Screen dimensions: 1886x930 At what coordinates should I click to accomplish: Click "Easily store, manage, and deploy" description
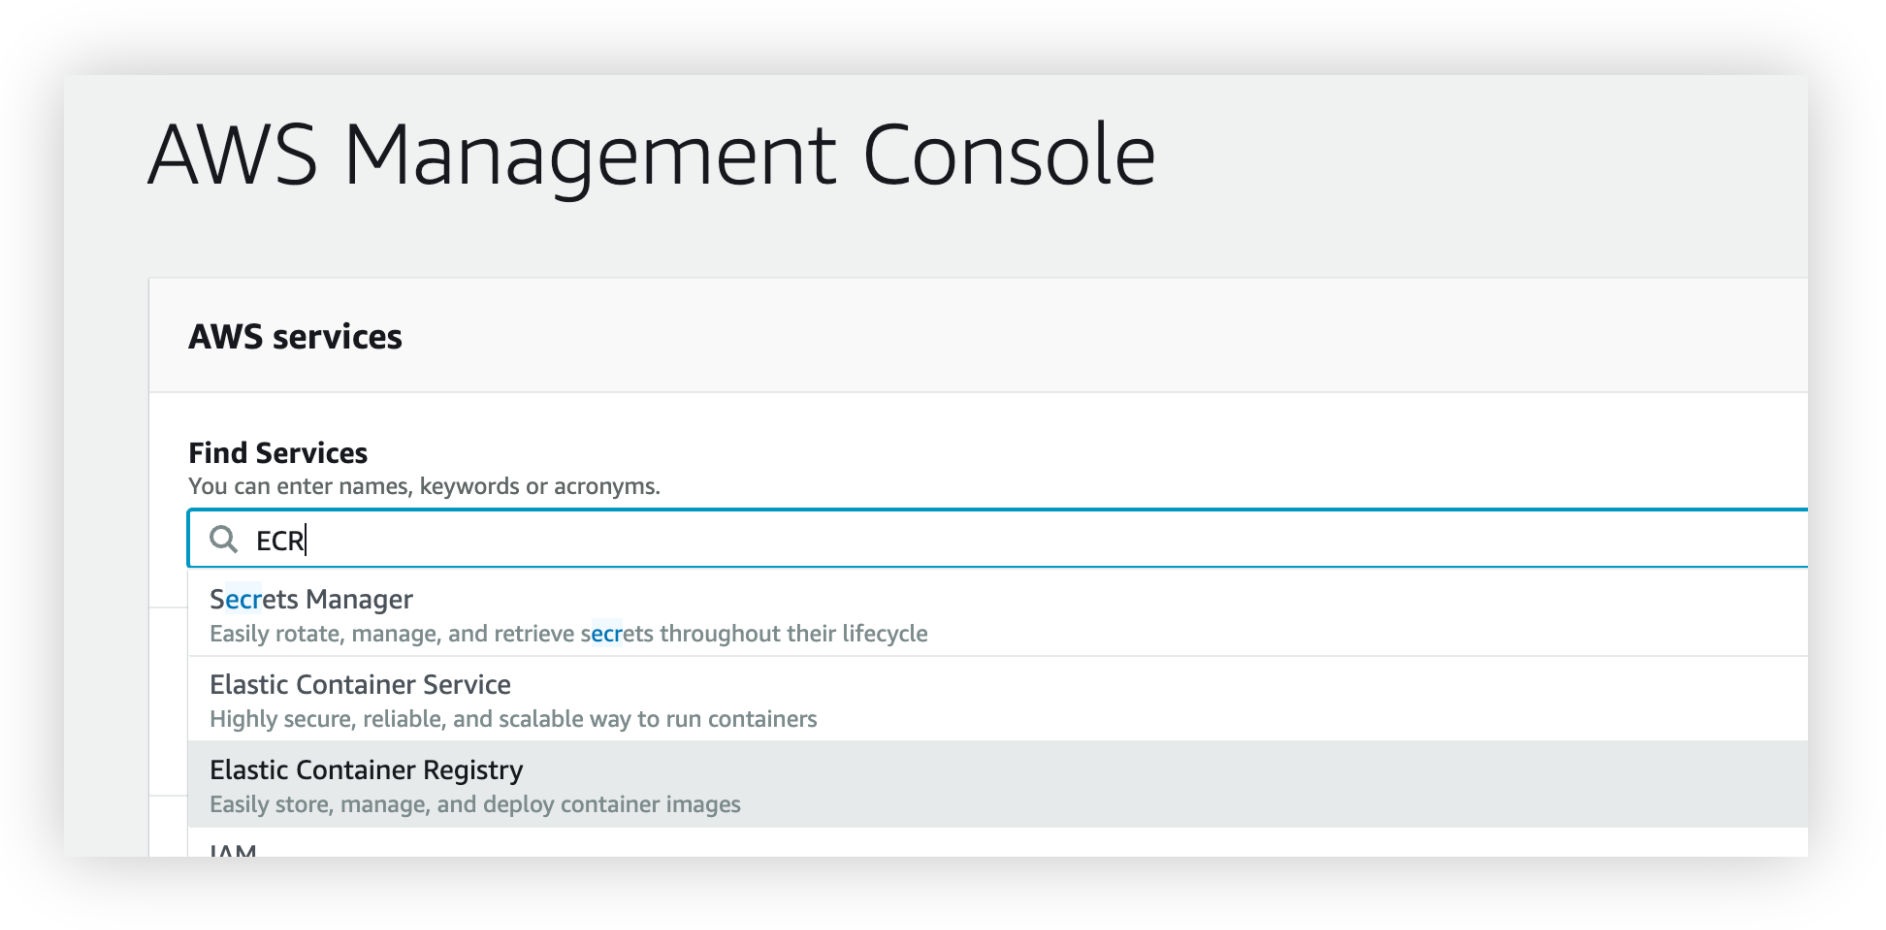coord(474,805)
